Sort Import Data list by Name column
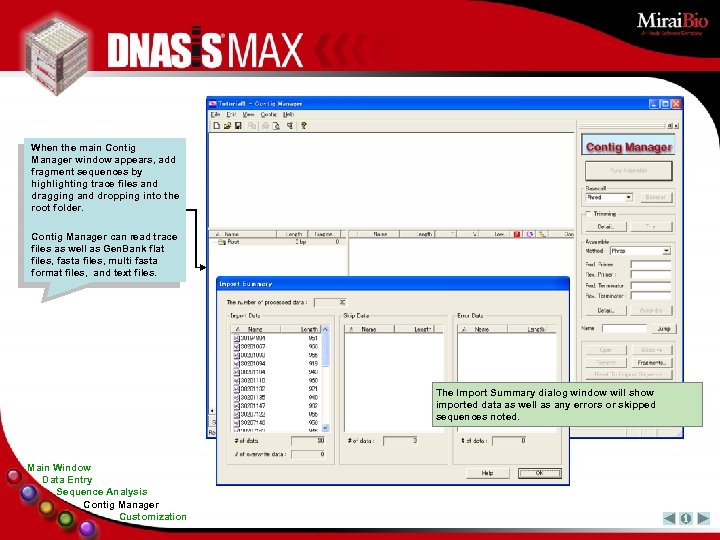The image size is (720, 540). click(255, 329)
